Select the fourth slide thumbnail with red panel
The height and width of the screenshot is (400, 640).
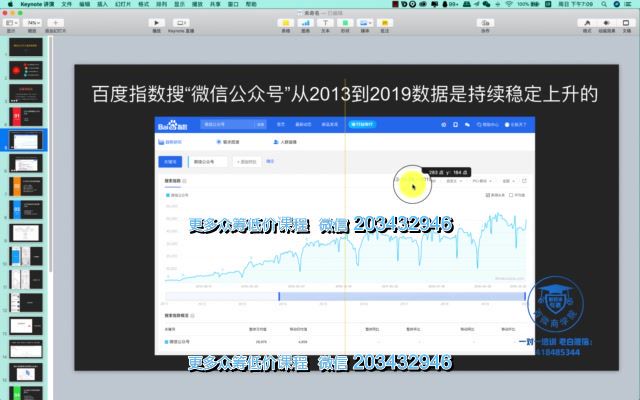coord(26,117)
